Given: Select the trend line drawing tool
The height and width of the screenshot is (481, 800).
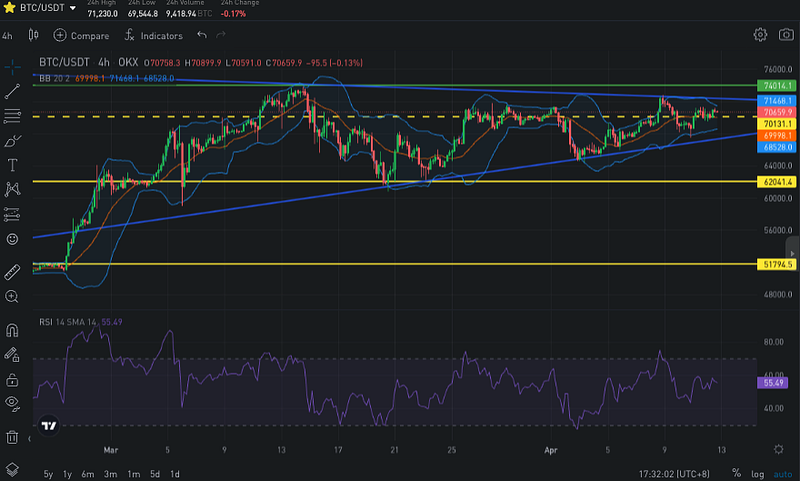Looking at the screenshot, I should pos(12,91).
